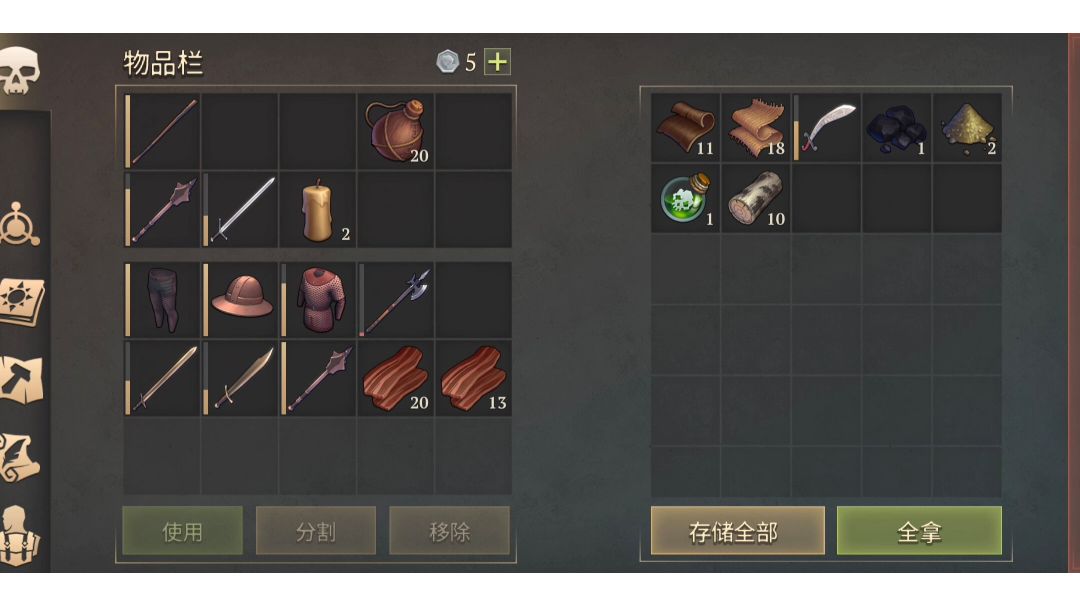This screenshot has width=1080, height=606.
Task: Click the 分割 (Split) button
Action: click(316, 531)
